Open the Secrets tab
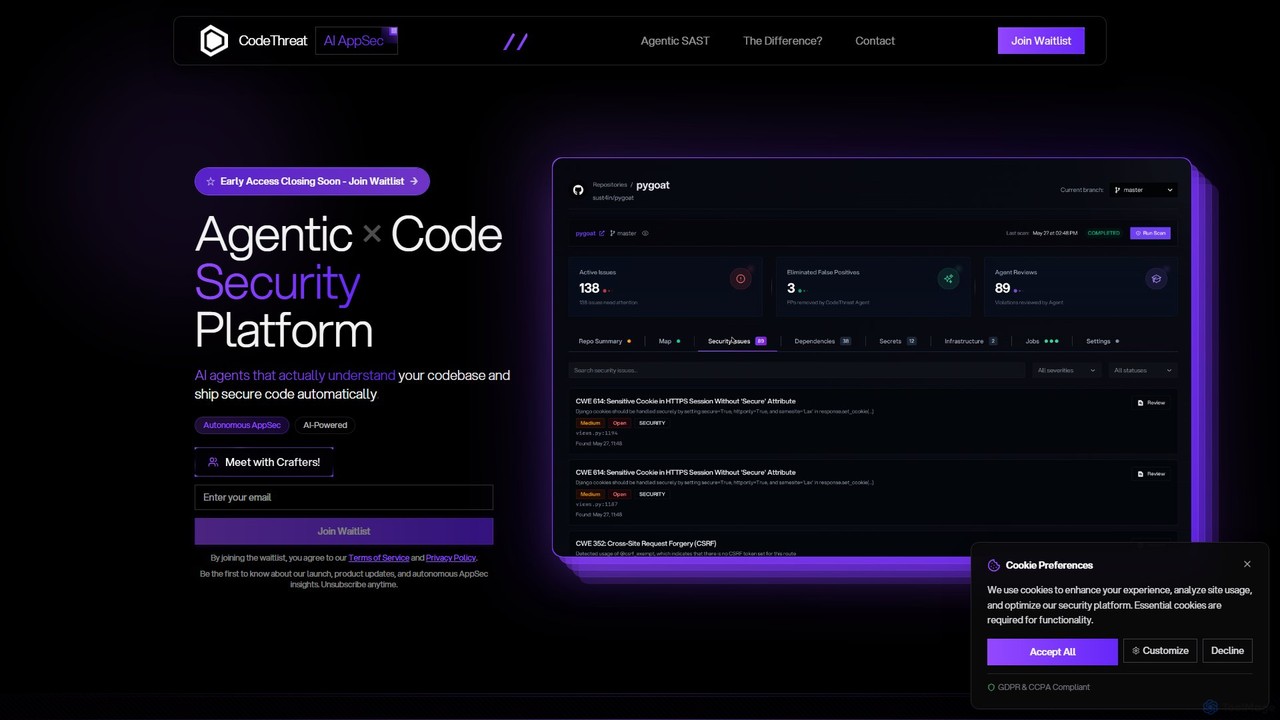The height and width of the screenshot is (720, 1280). (x=898, y=341)
